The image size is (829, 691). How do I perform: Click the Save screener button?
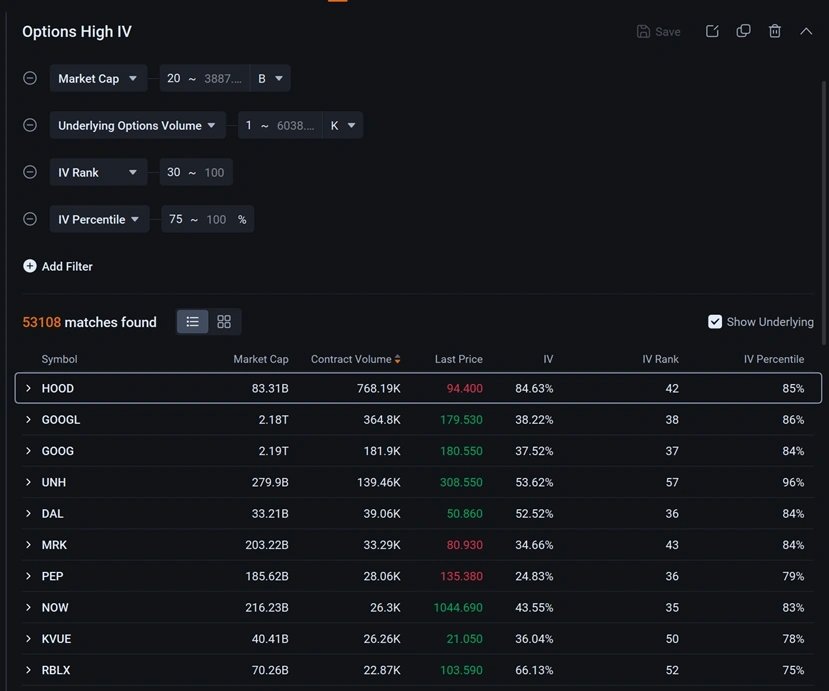(x=658, y=32)
